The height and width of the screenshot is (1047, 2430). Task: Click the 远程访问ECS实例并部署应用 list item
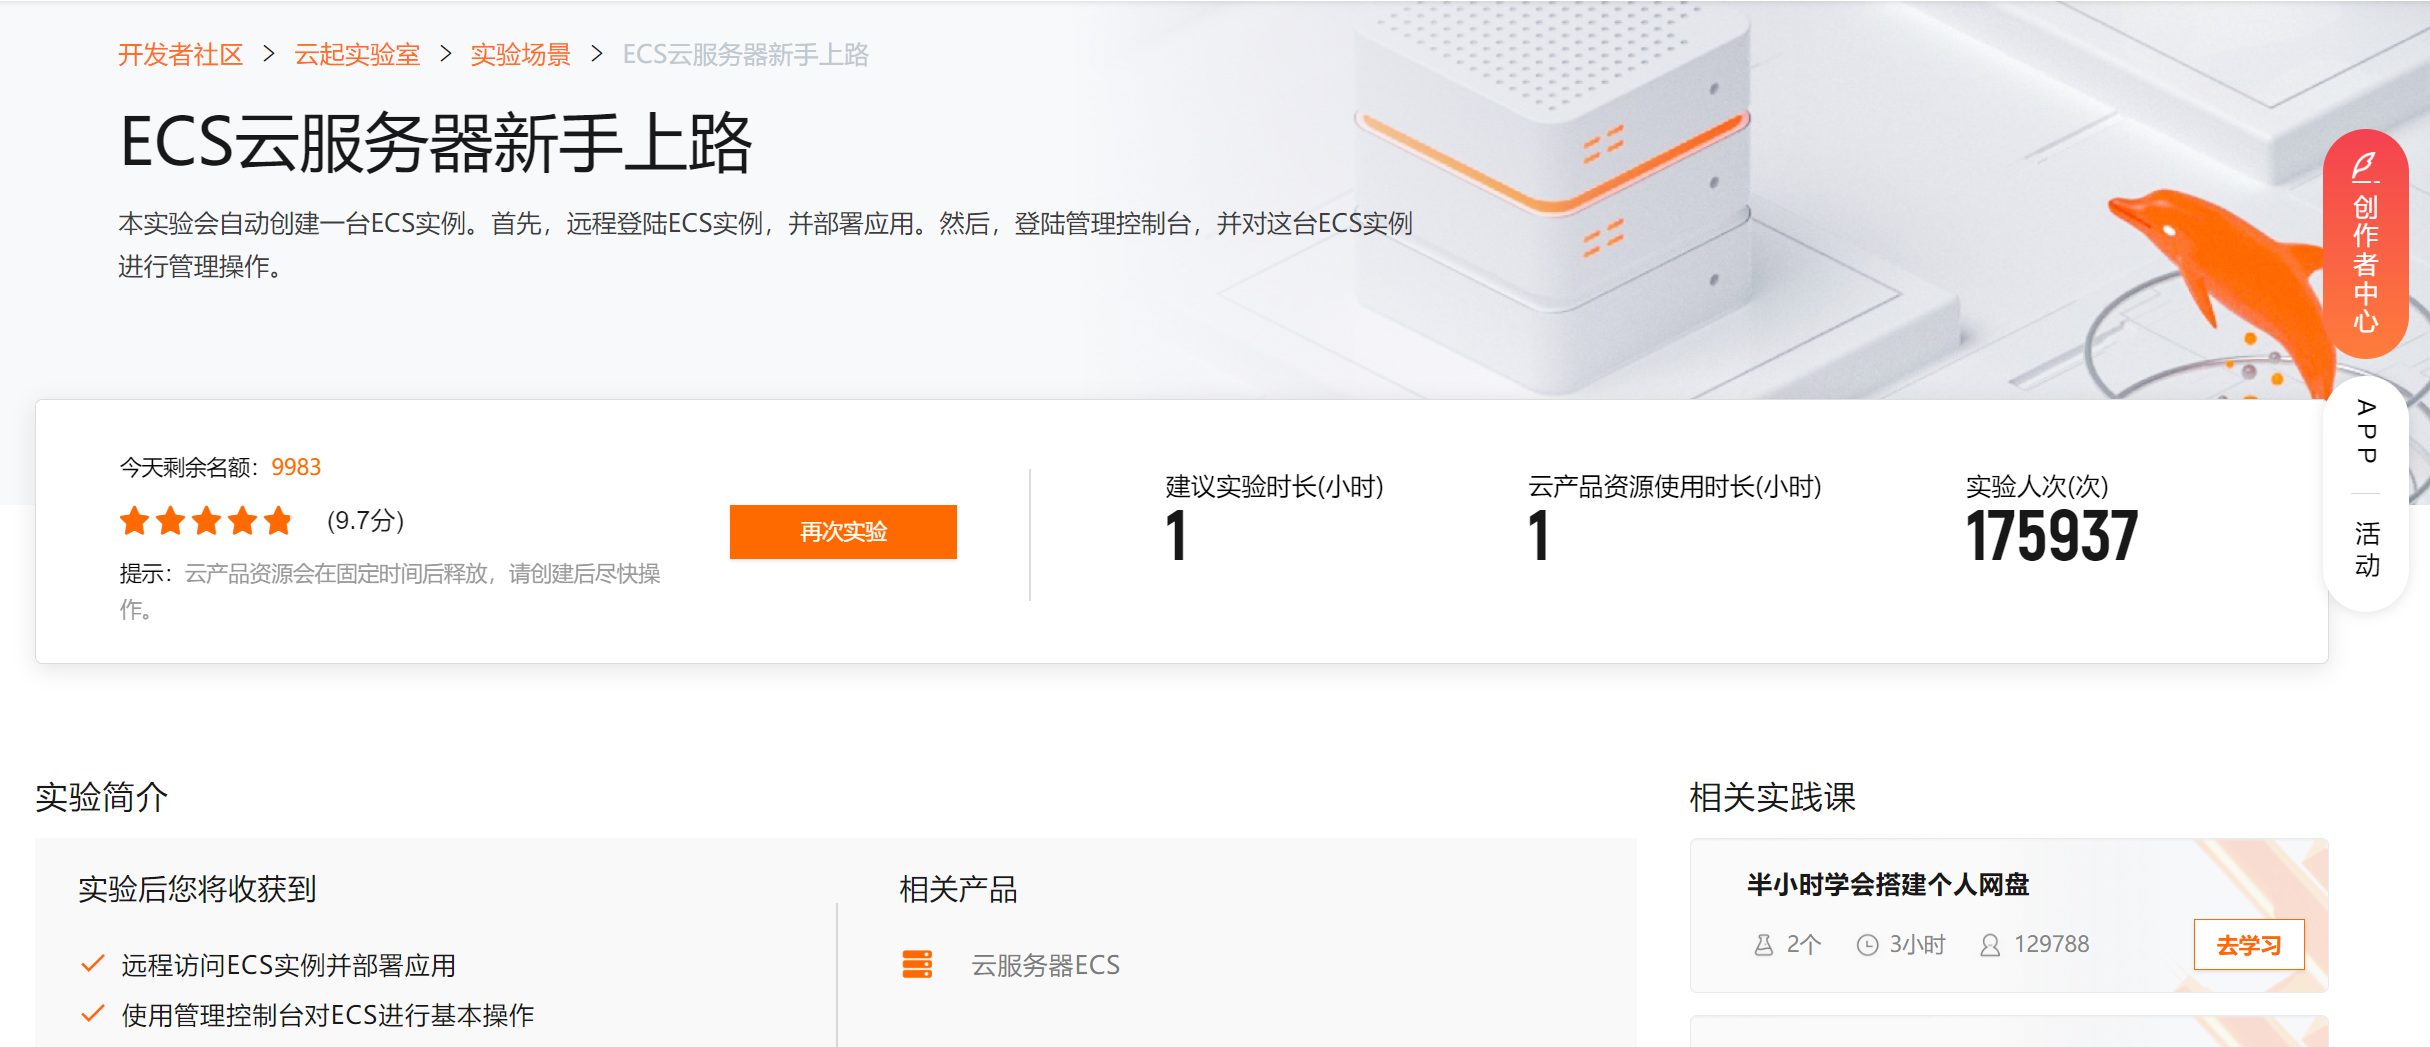click(288, 965)
